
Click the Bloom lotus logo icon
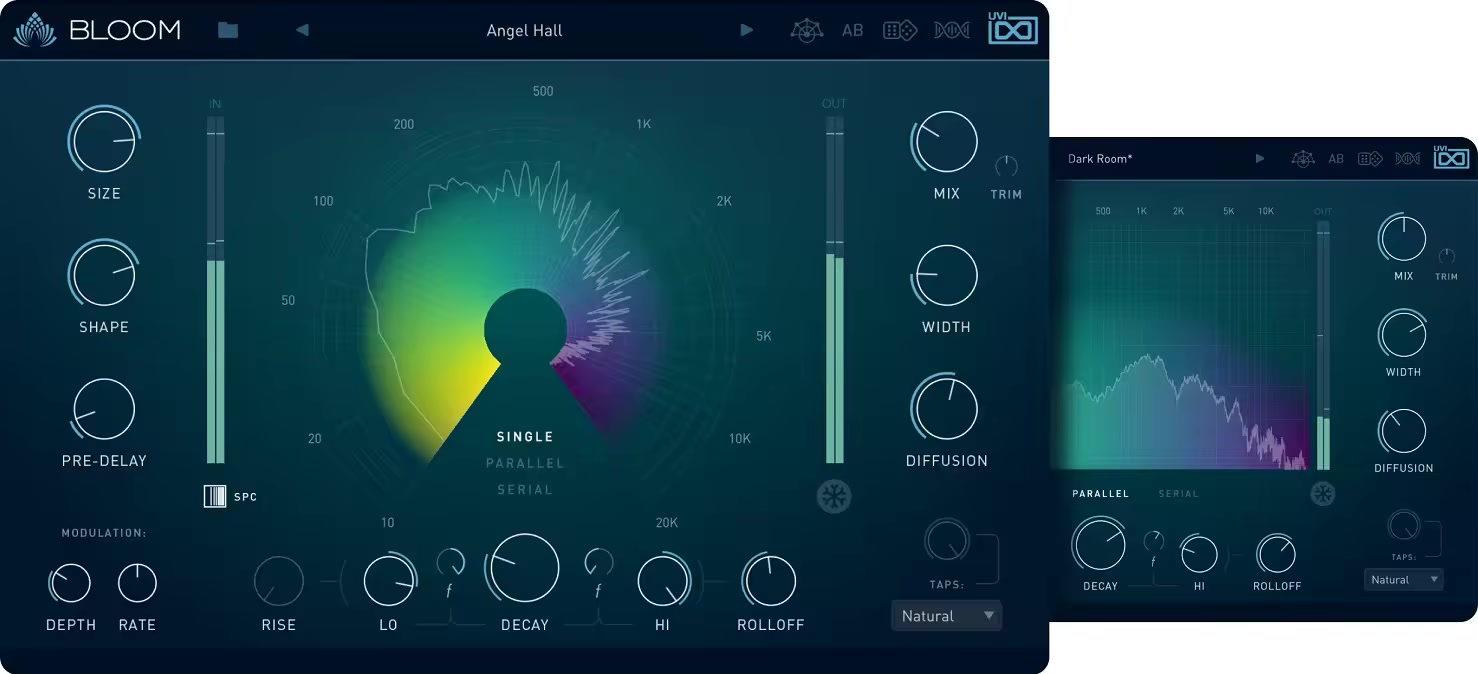coord(35,30)
